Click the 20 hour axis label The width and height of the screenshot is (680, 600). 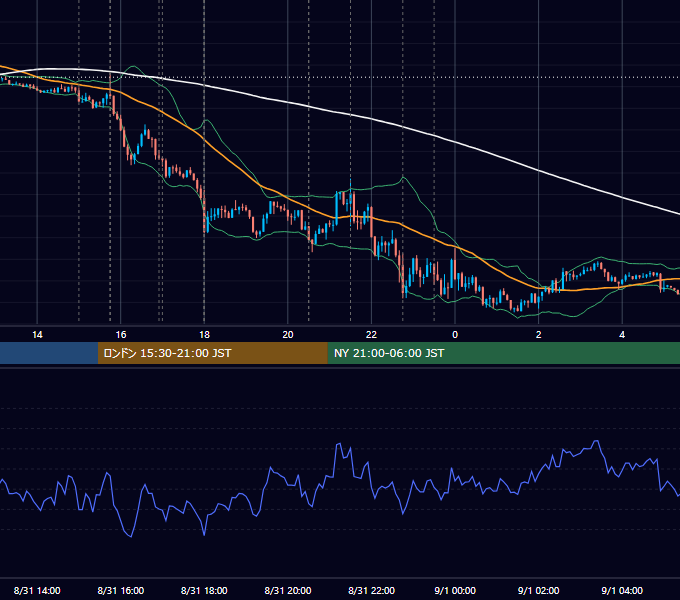pyautogui.click(x=288, y=335)
